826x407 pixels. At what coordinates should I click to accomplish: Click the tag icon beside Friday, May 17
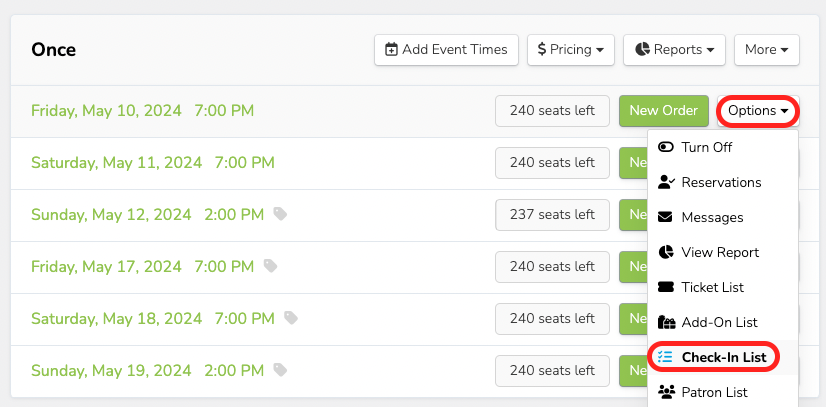tap(271, 266)
